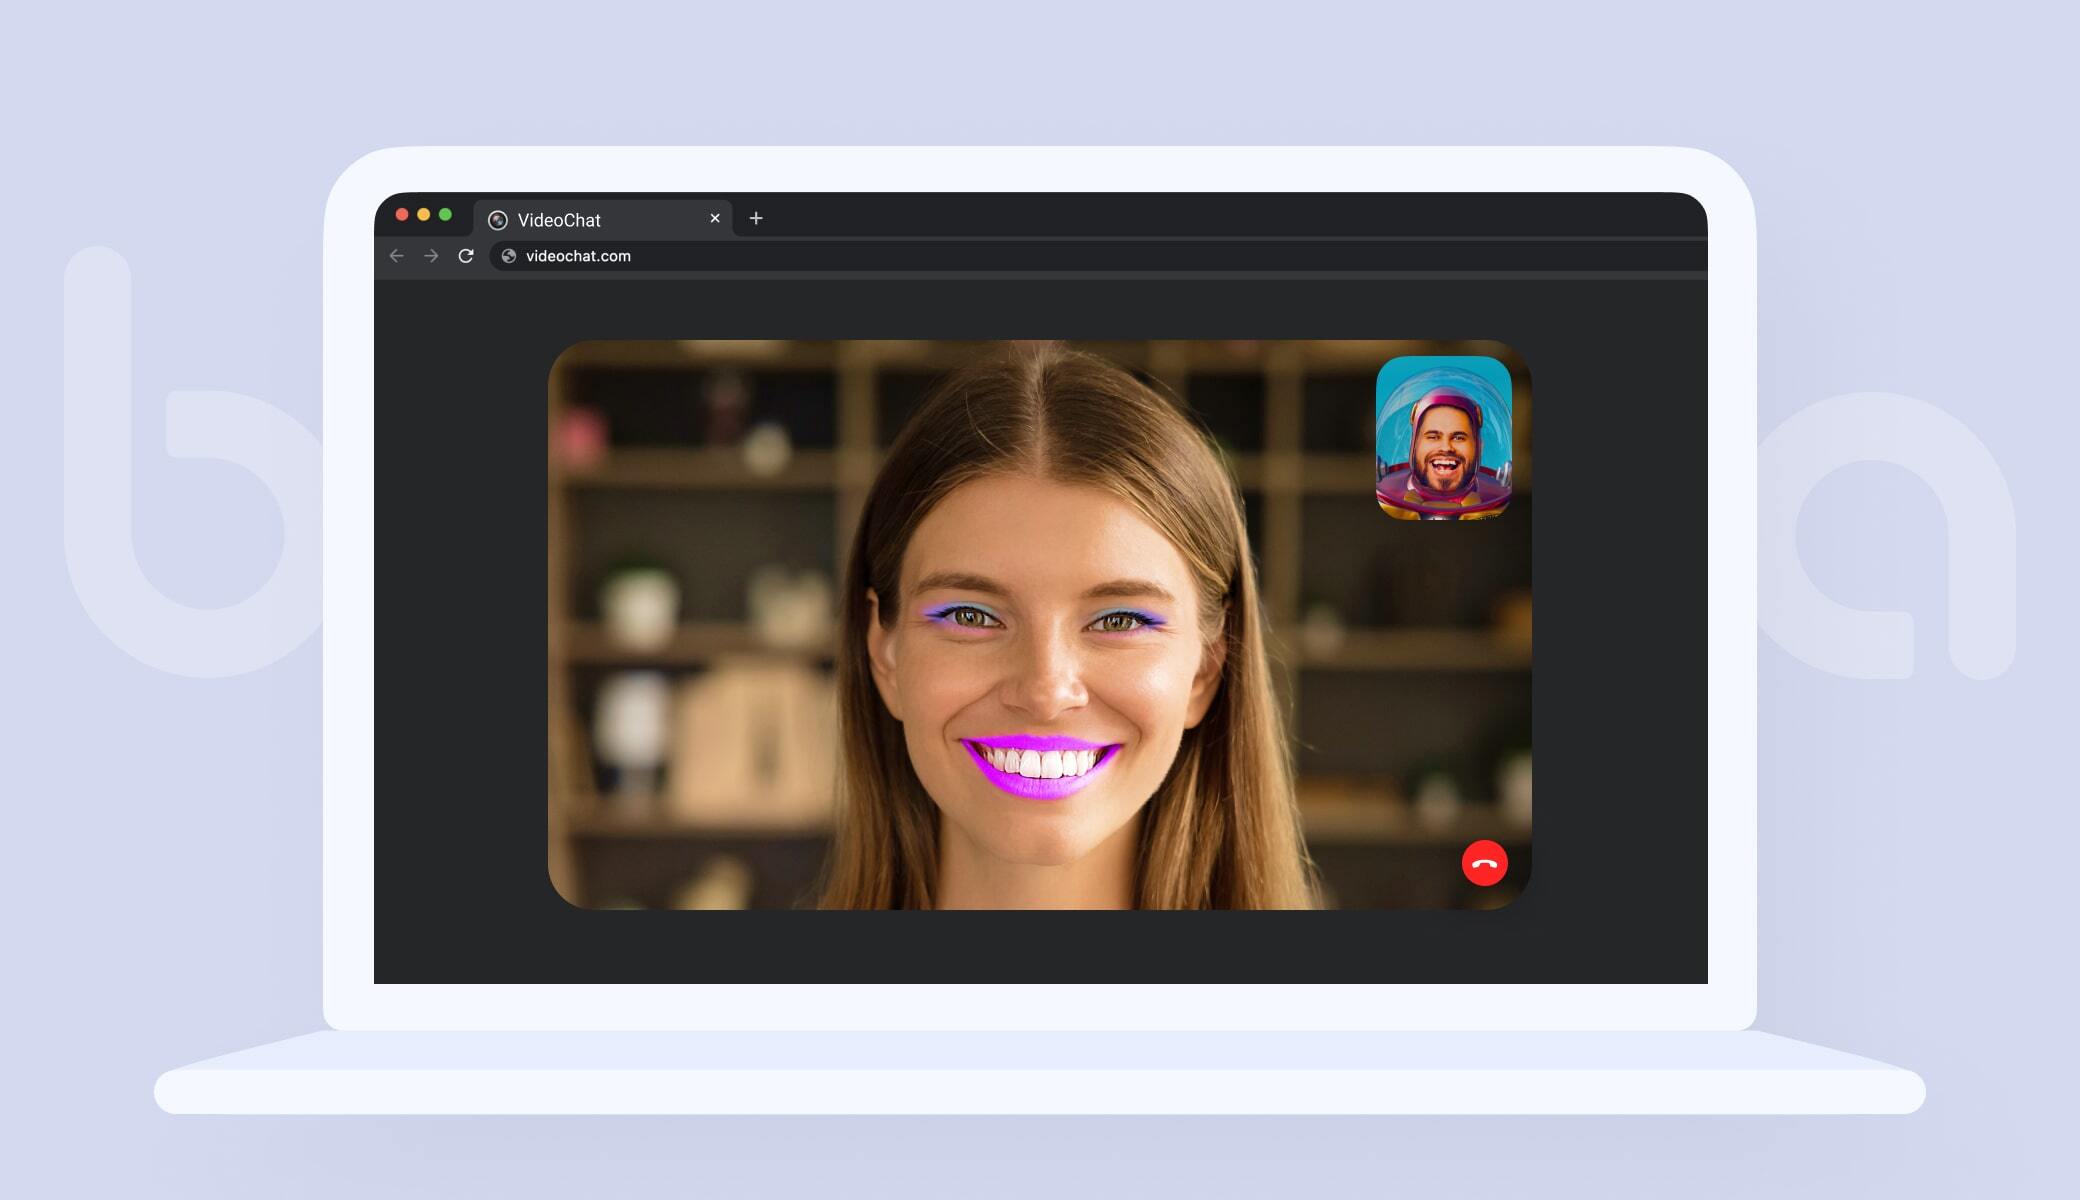Click the red close traffic light

click(402, 213)
